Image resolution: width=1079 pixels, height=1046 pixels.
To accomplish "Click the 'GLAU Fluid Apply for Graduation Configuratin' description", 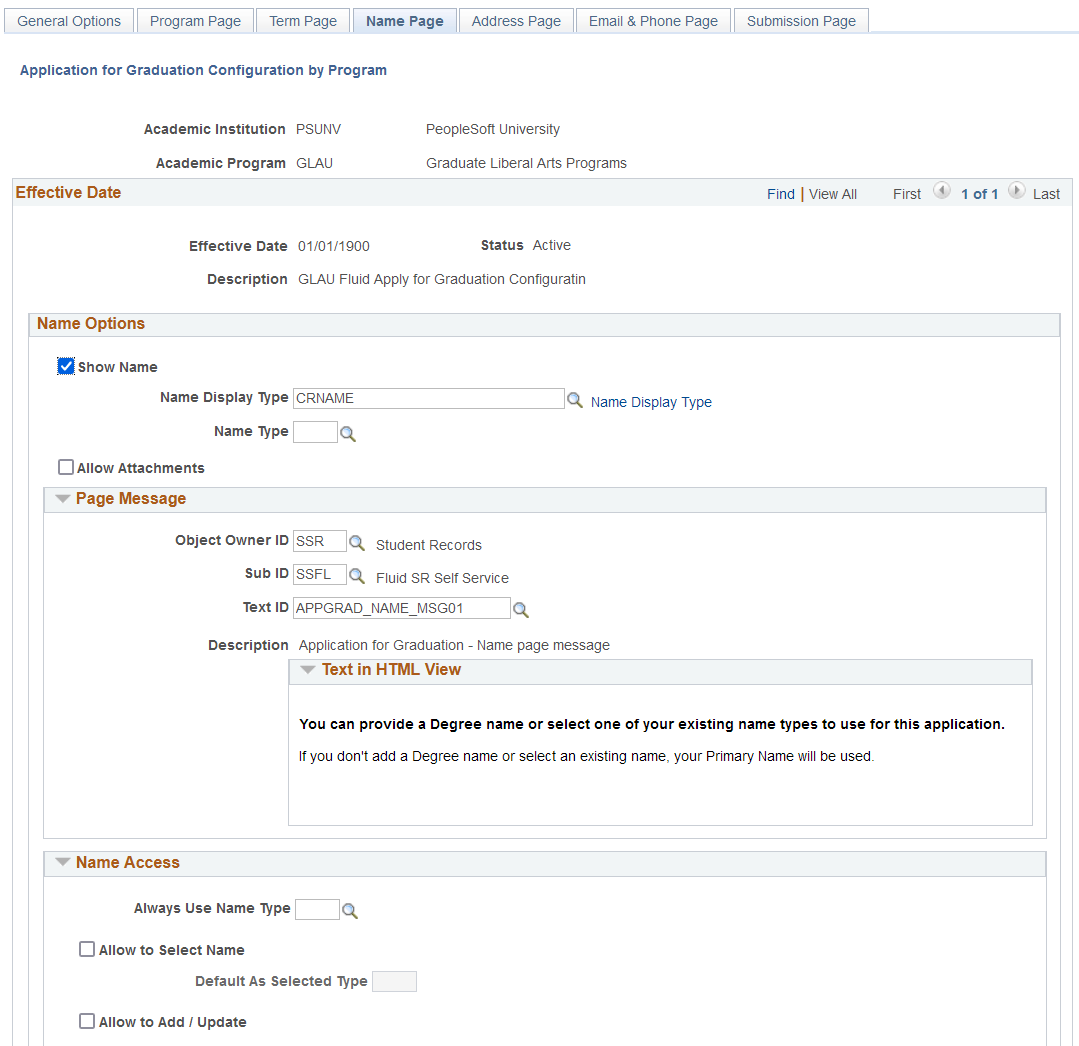I will 442,279.
